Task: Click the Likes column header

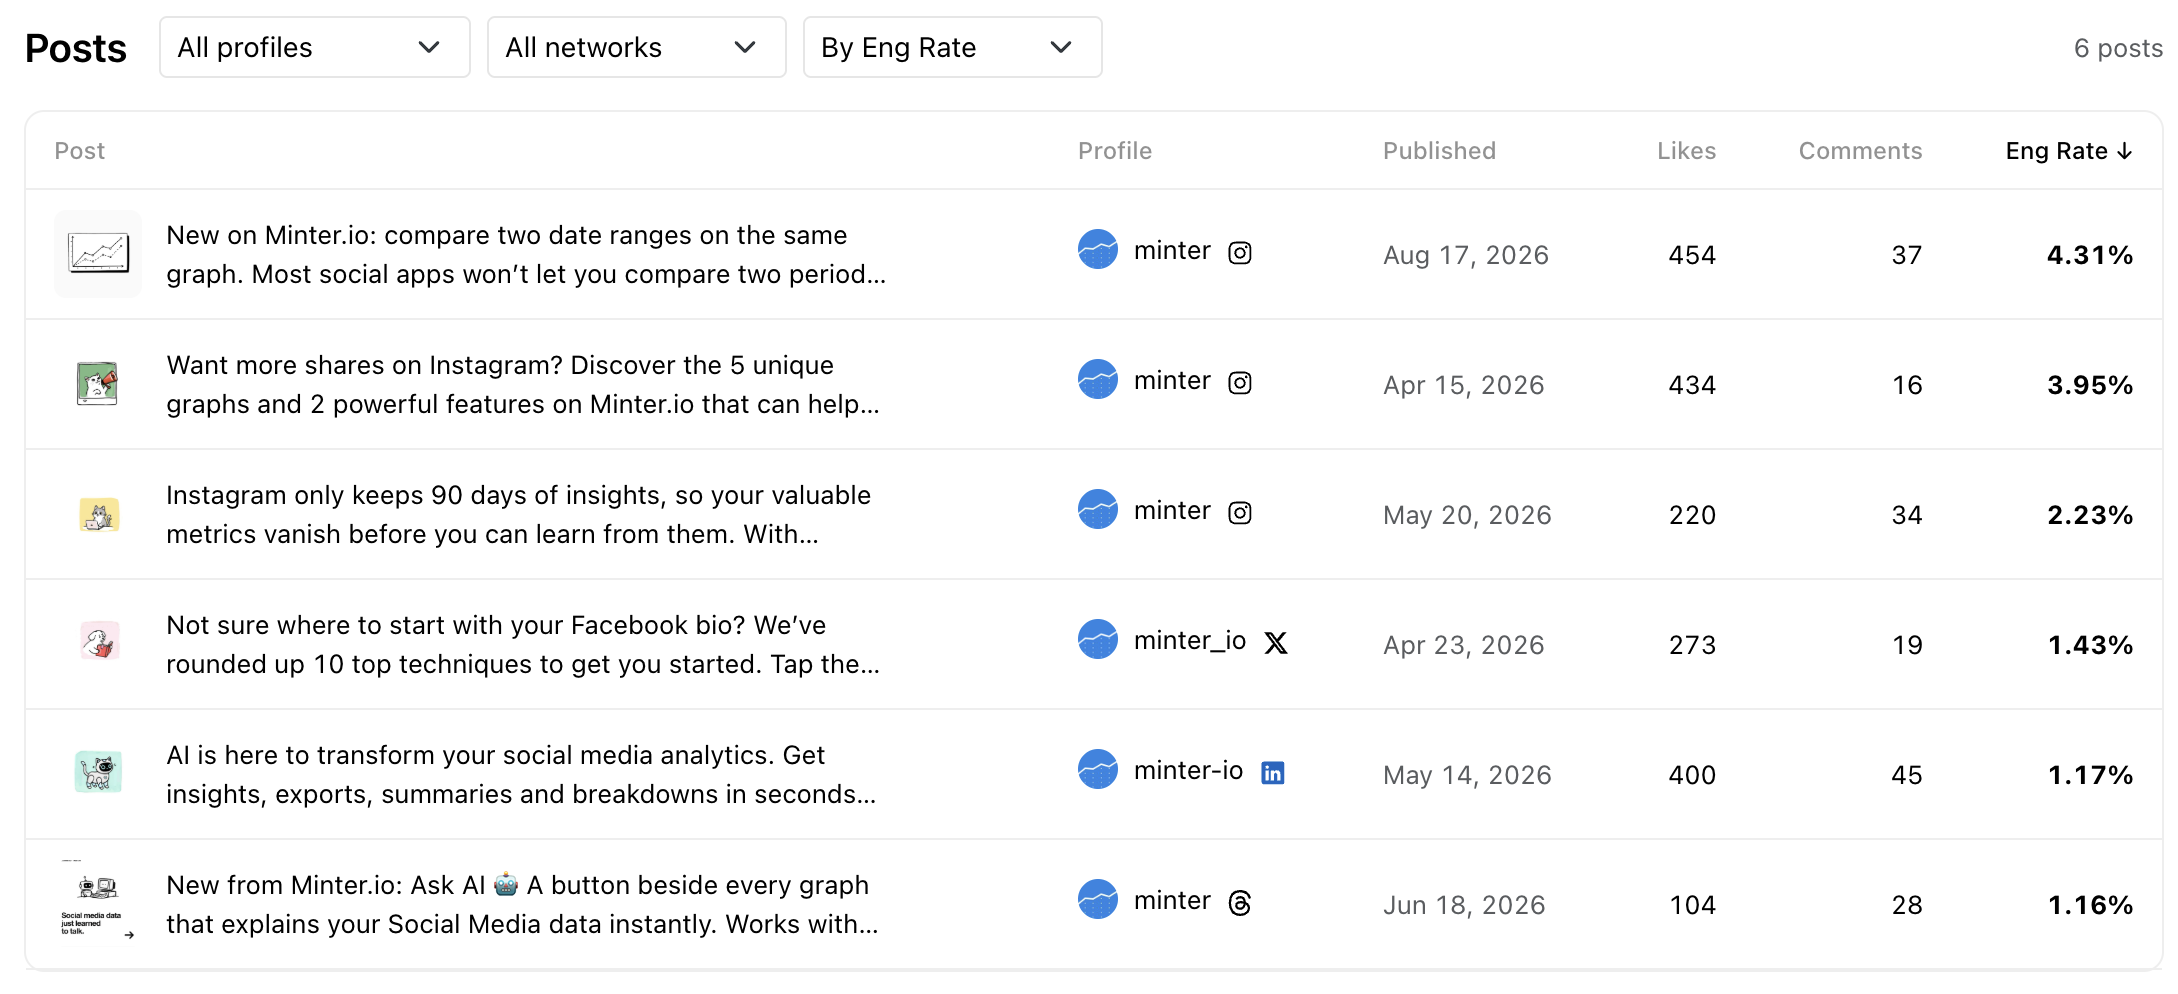Action: (x=1686, y=151)
